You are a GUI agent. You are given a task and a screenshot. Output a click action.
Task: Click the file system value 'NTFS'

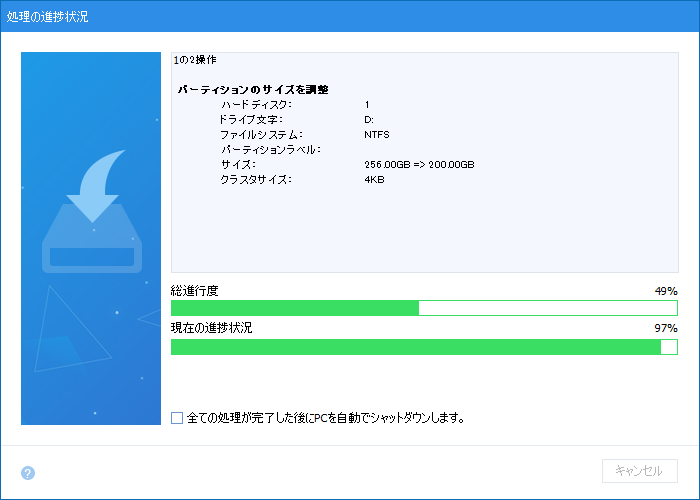(377, 134)
